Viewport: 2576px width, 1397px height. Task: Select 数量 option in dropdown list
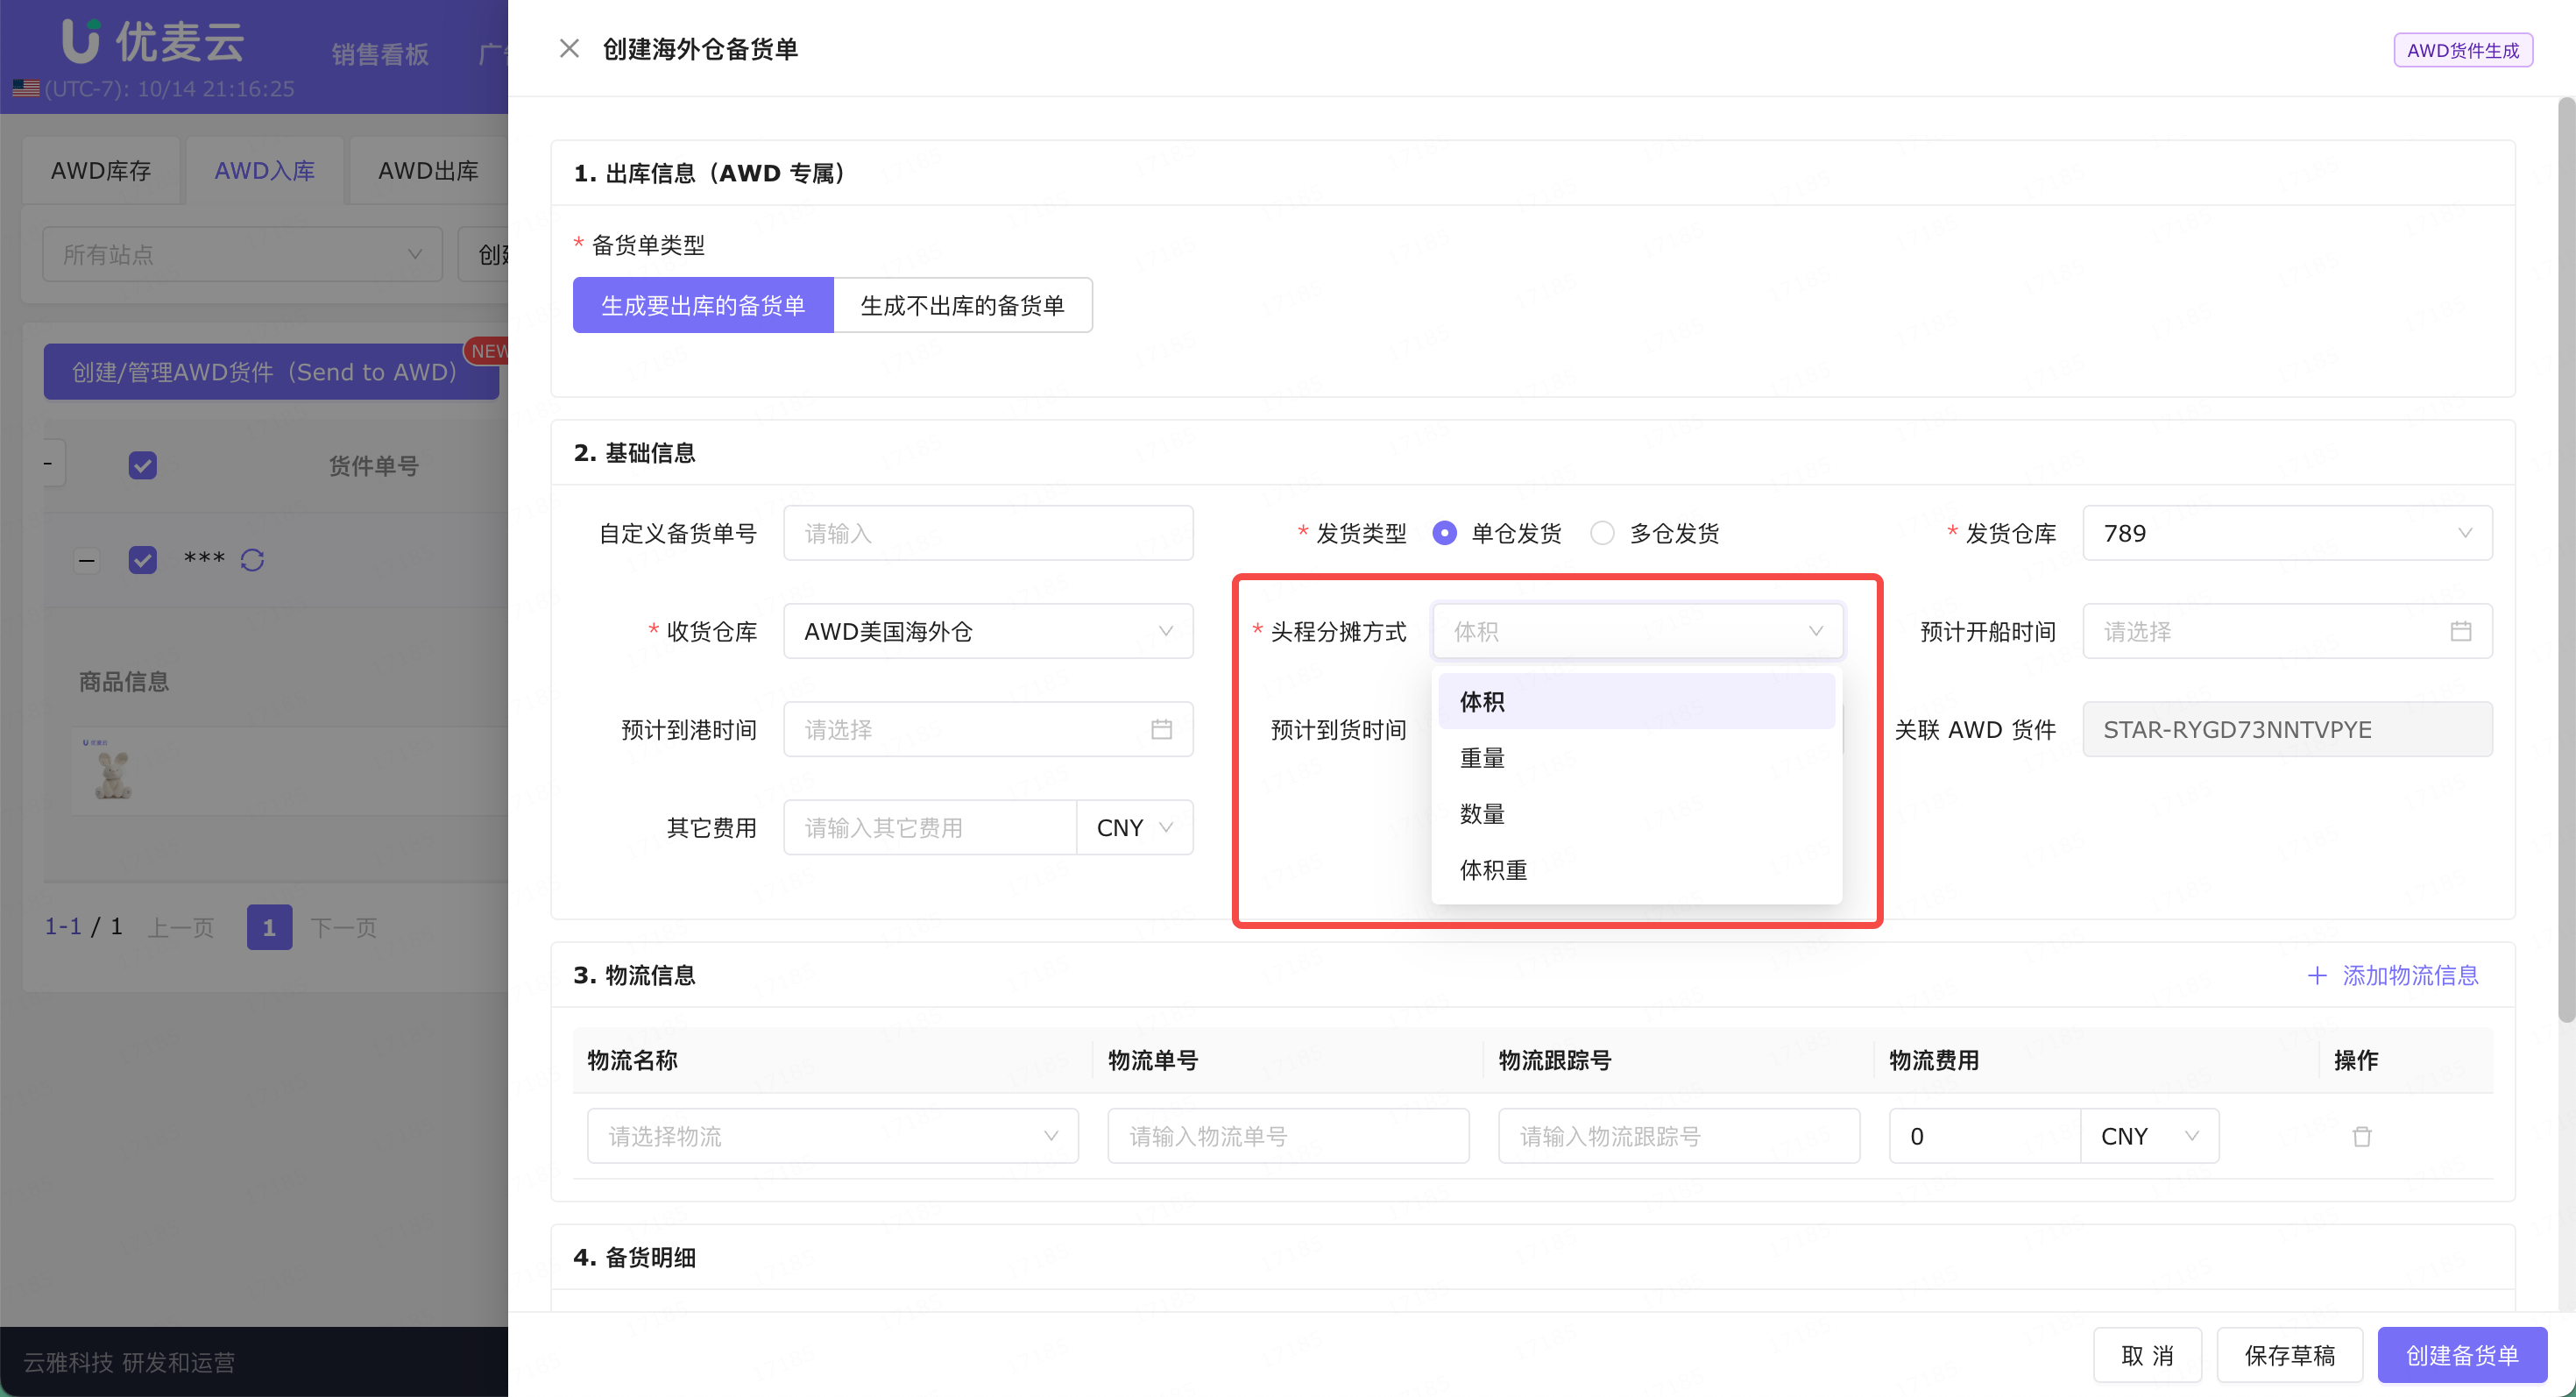click(1636, 813)
